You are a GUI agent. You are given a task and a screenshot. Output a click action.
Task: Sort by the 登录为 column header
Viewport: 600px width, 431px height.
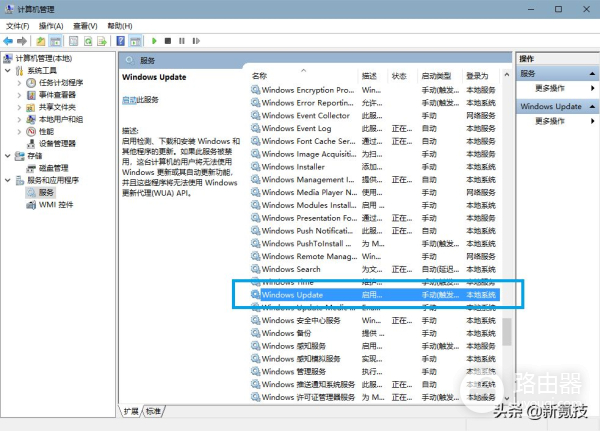[481, 76]
